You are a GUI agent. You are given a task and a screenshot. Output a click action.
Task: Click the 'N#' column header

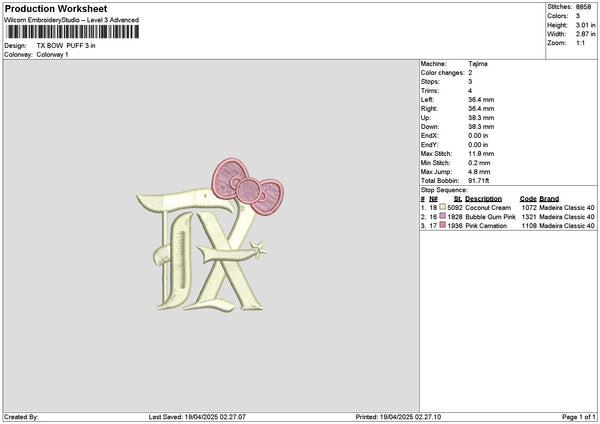(433, 199)
